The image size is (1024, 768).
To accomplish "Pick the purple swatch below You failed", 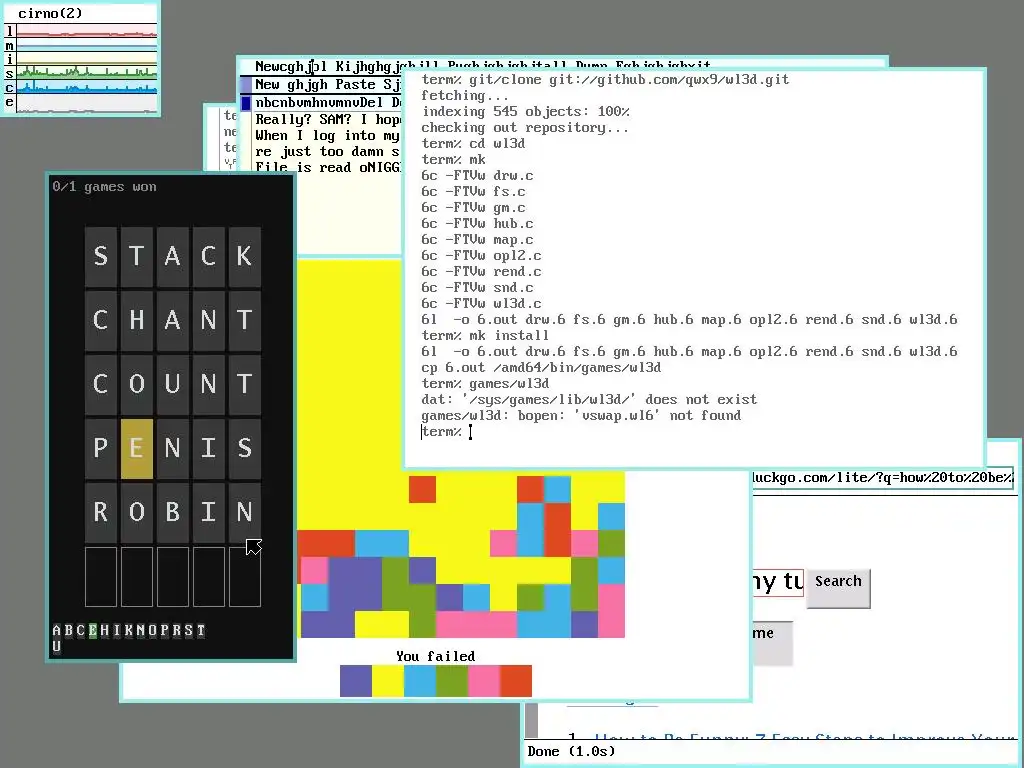I will 356,681.
